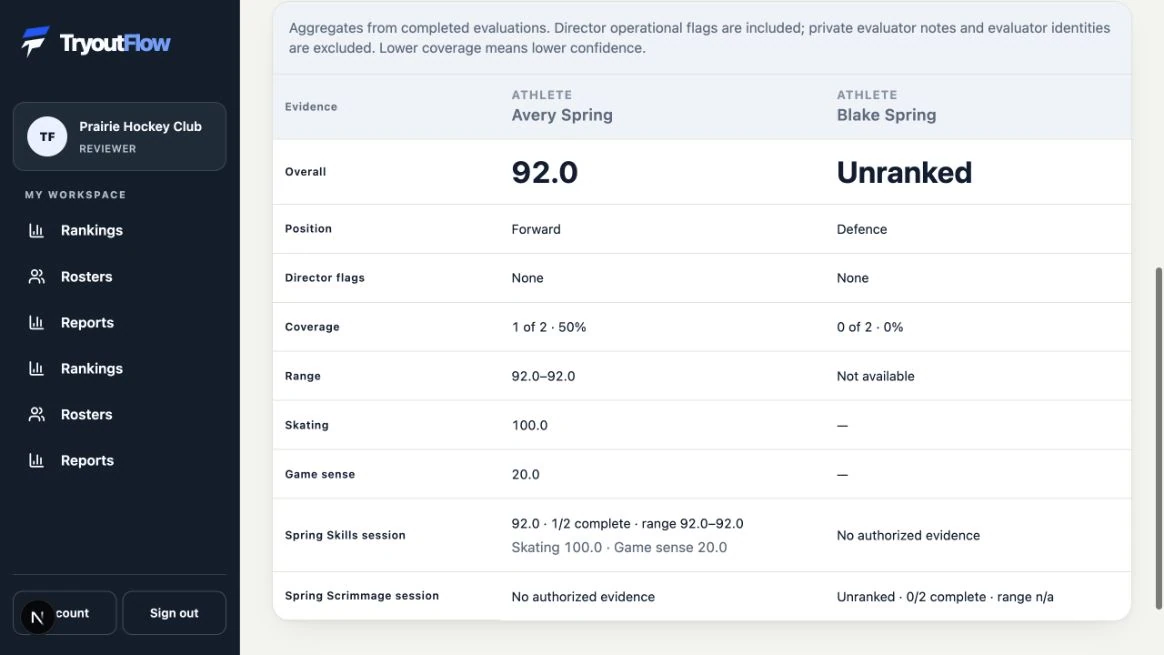
Task: Click the Game sense score 20.0
Action: tap(526, 474)
